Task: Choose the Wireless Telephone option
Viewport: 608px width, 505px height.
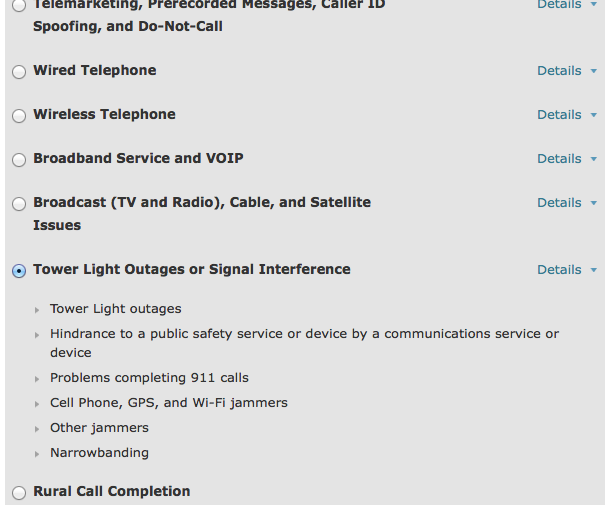Action: click(19, 116)
